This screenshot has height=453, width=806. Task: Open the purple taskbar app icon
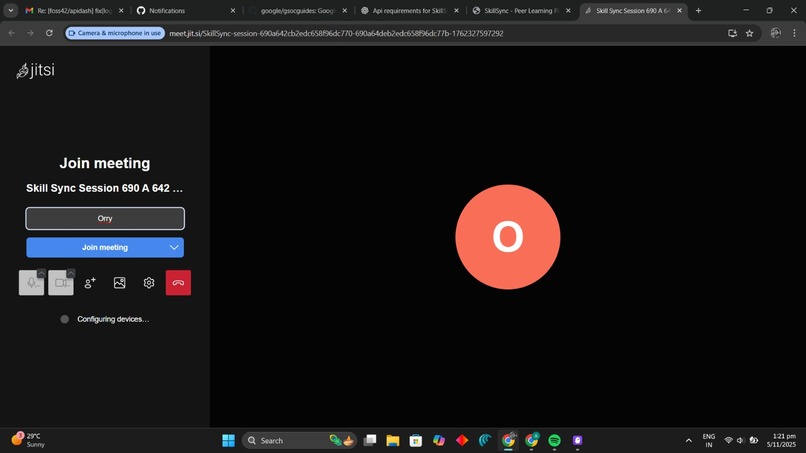578,441
